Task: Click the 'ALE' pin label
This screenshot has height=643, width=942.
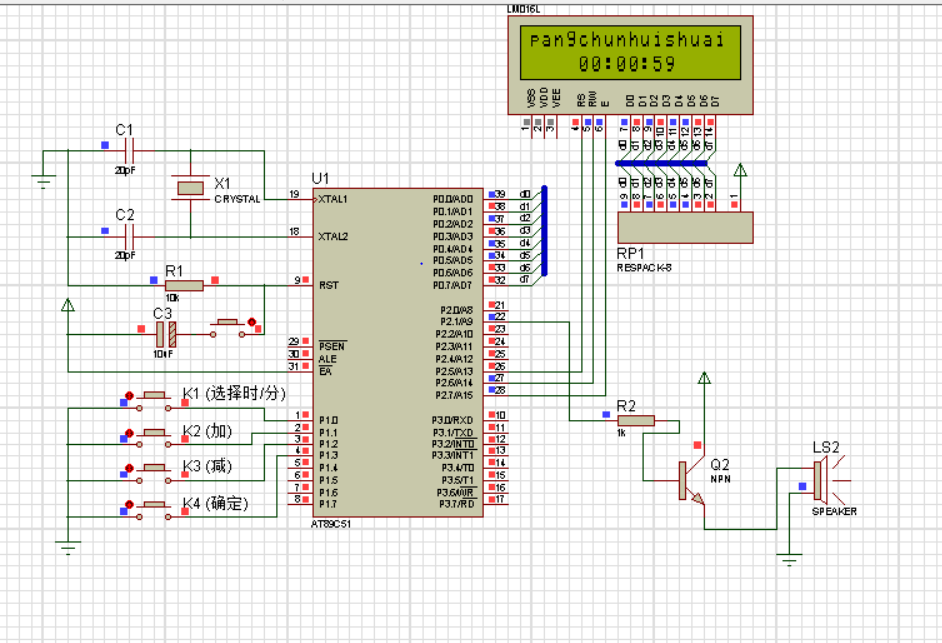Action: click(x=327, y=359)
